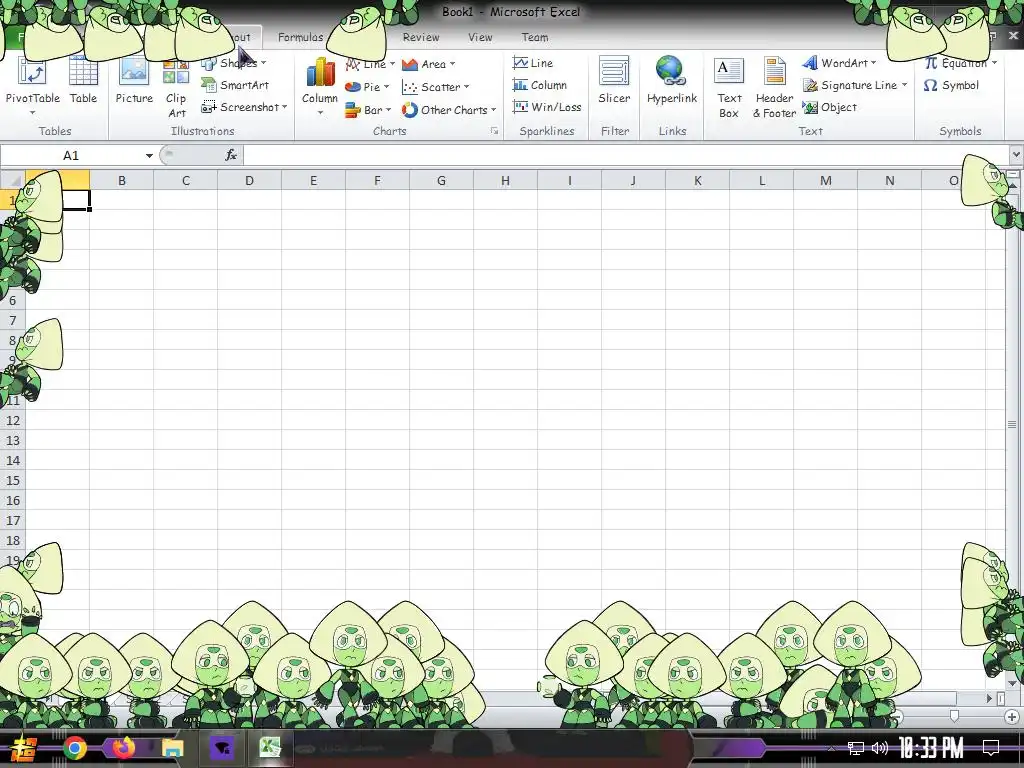The height and width of the screenshot is (768, 1024).
Task: Switch to the Formulas tab
Action: tap(300, 37)
